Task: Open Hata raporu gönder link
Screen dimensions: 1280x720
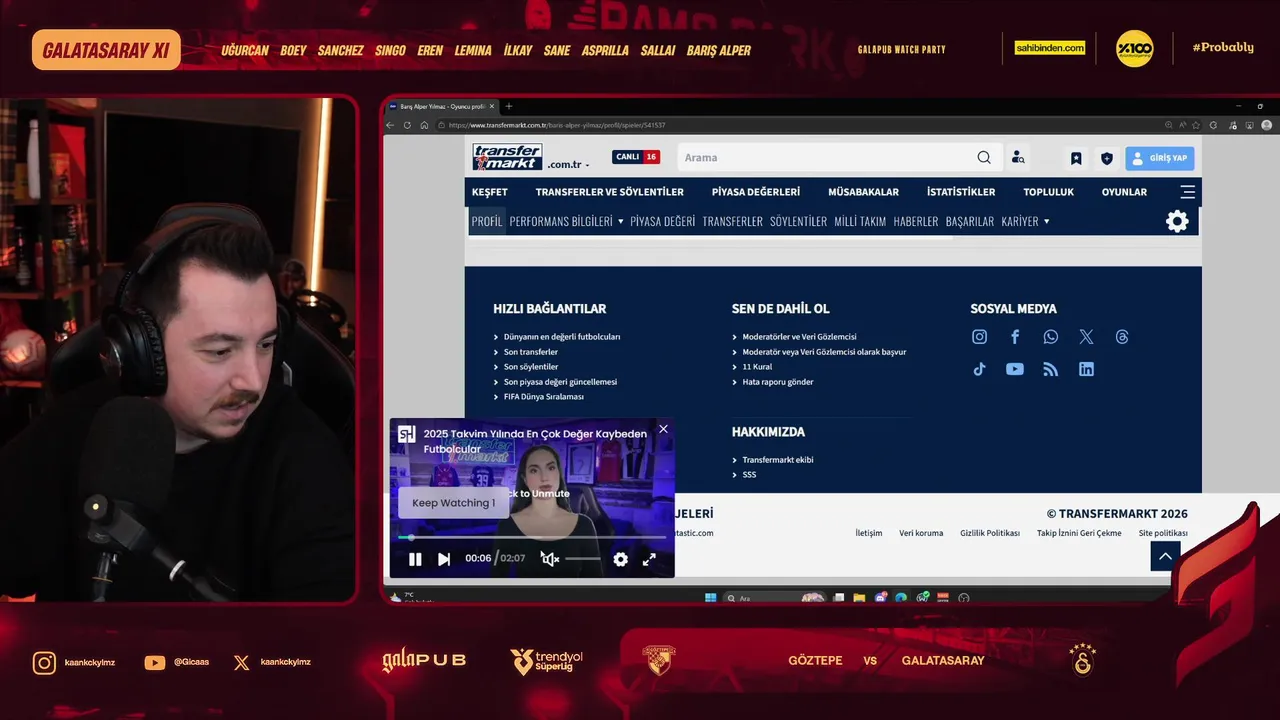Action: pyautogui.click(x=778, y=382)
